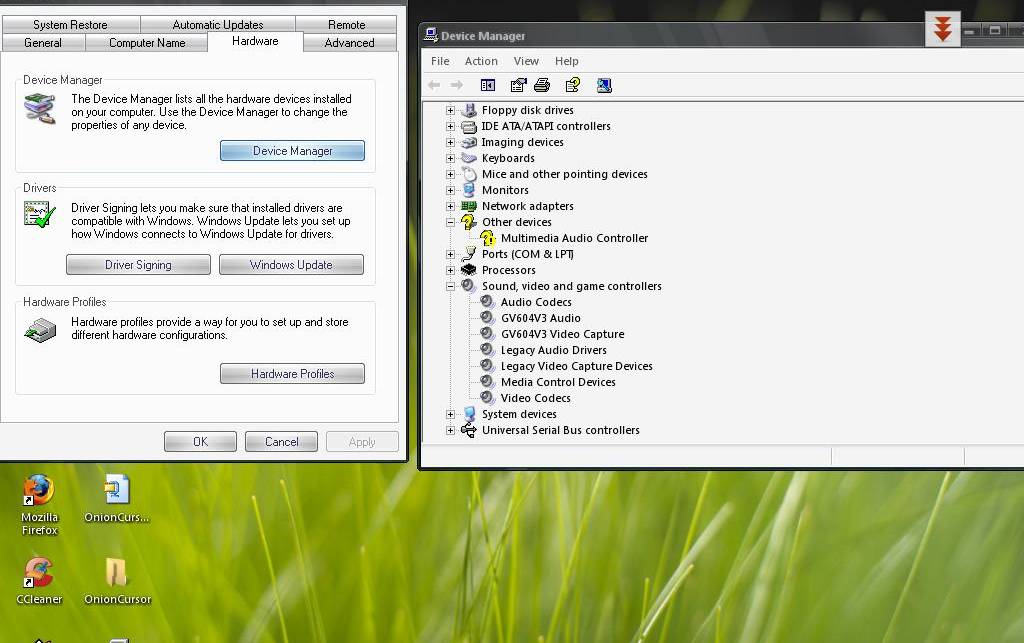
Task: Expand the Network adapters node
Action: 451,206
